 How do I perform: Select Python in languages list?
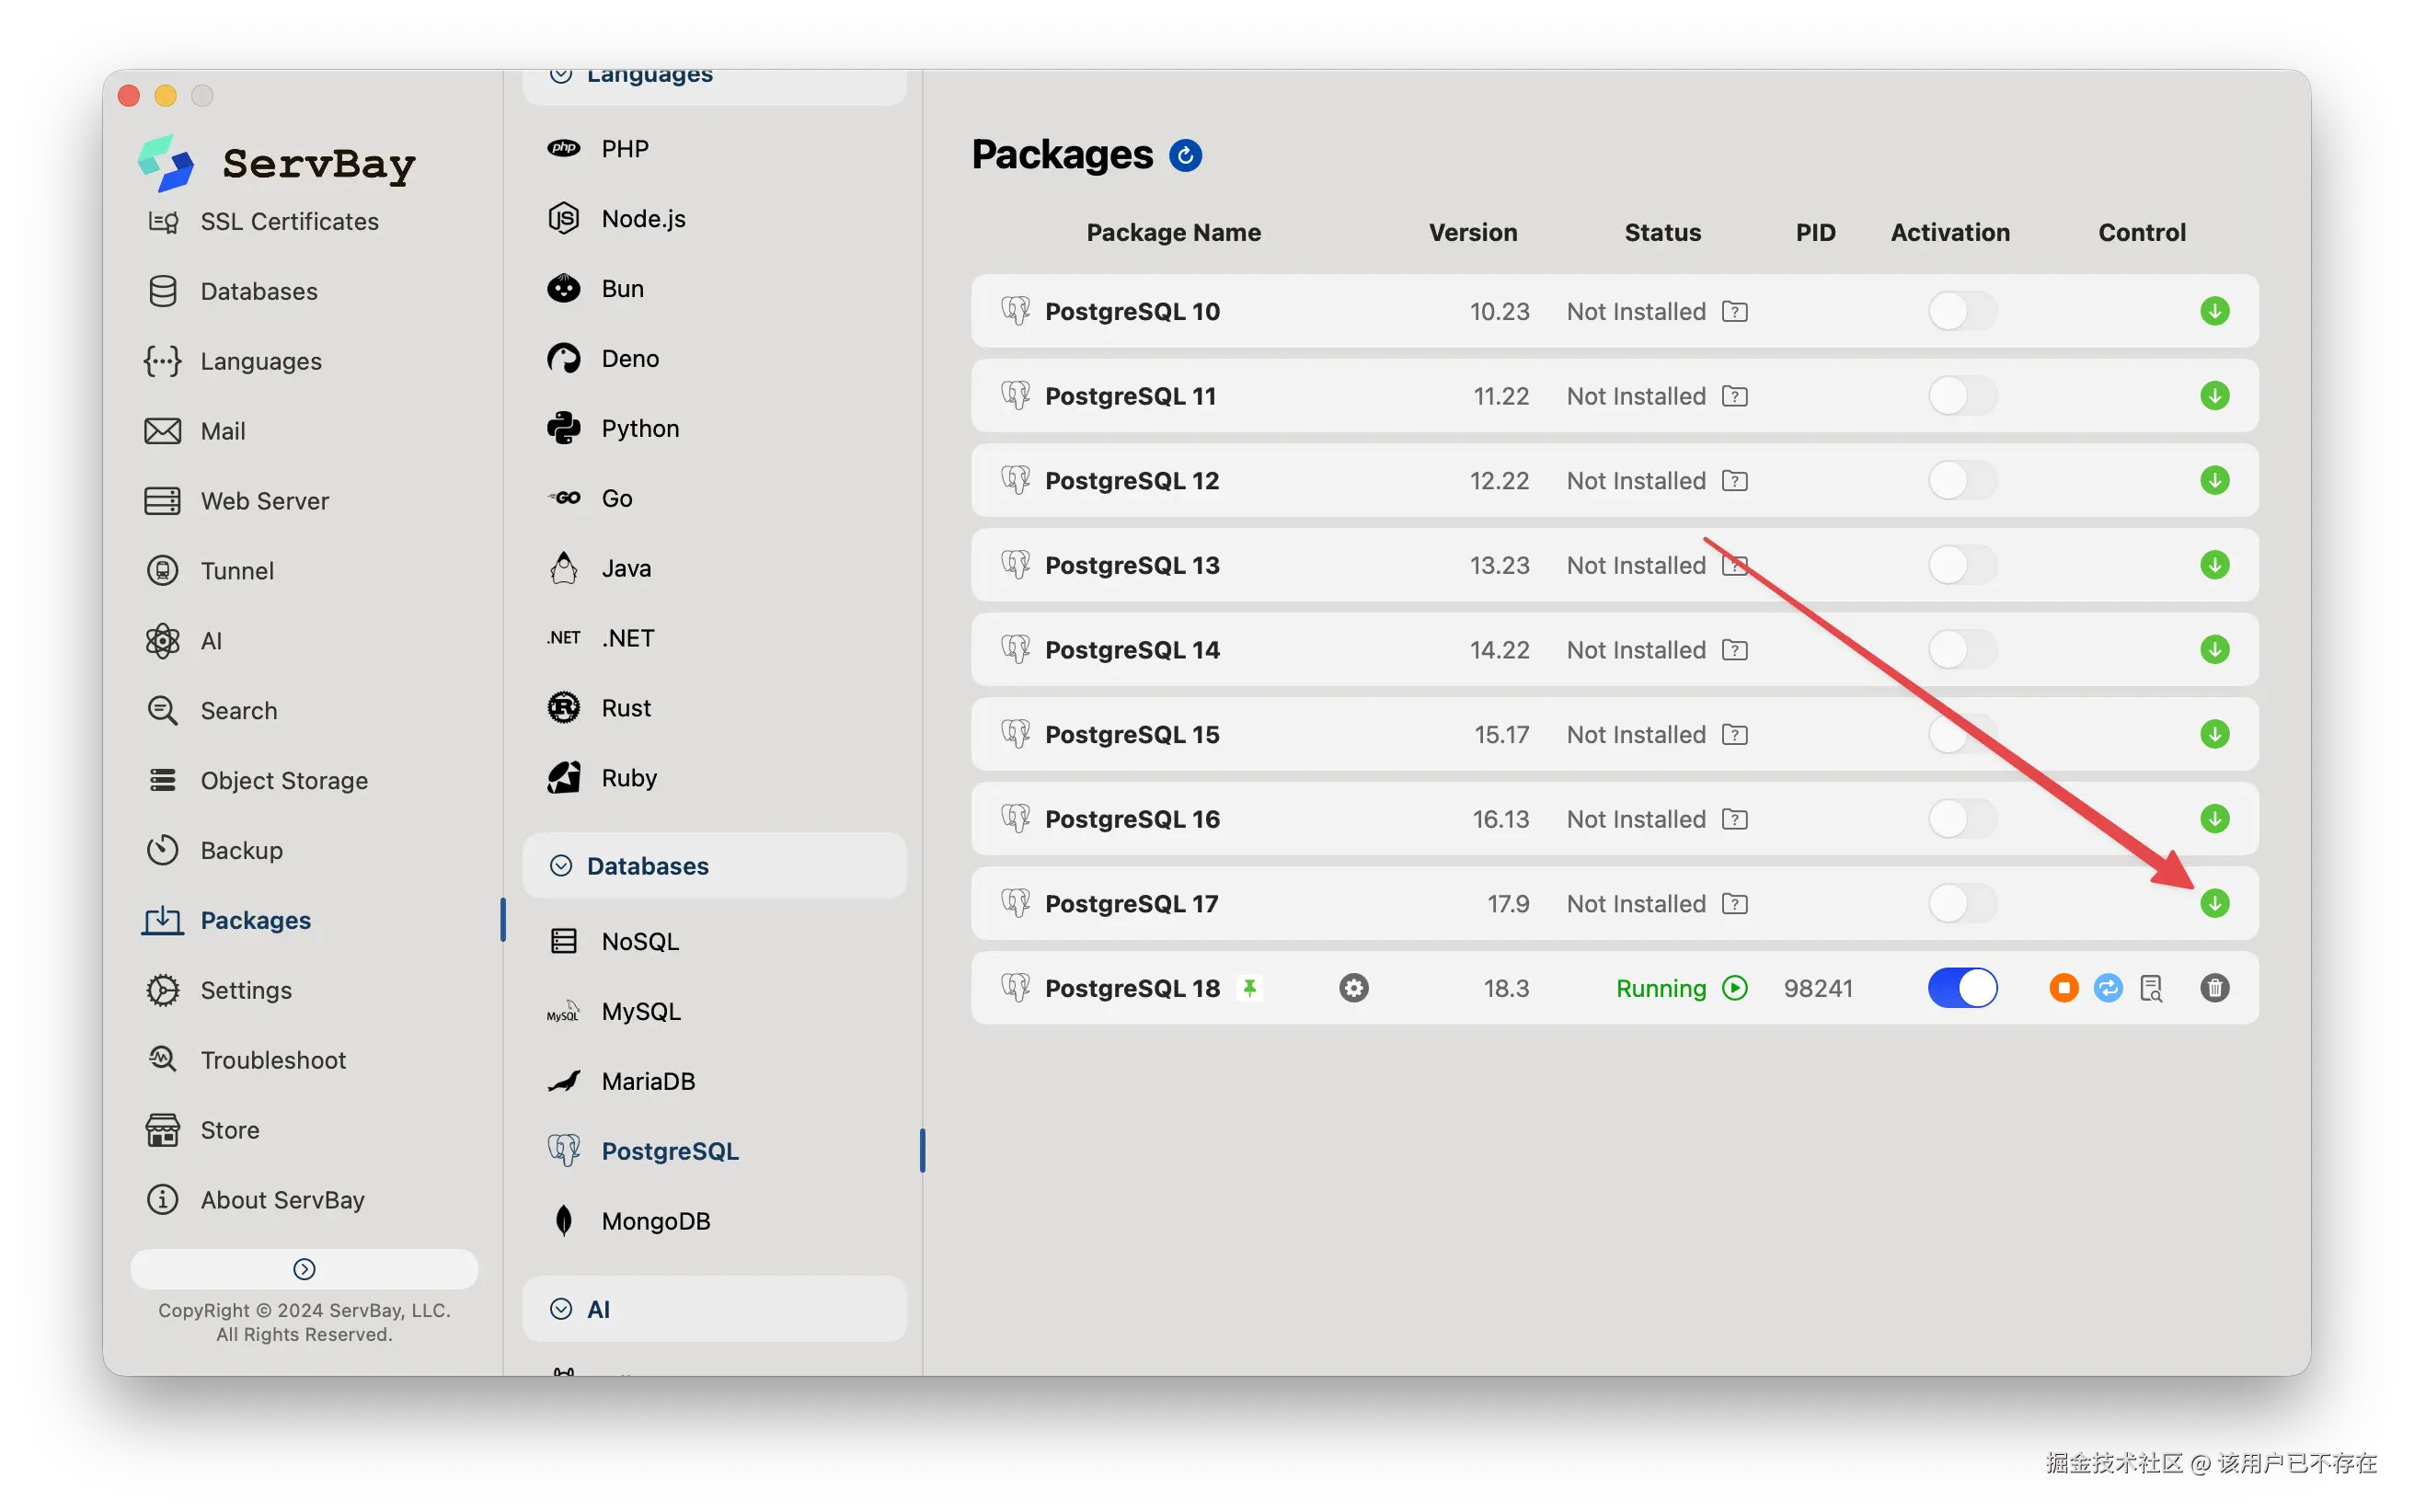[639, 428]
